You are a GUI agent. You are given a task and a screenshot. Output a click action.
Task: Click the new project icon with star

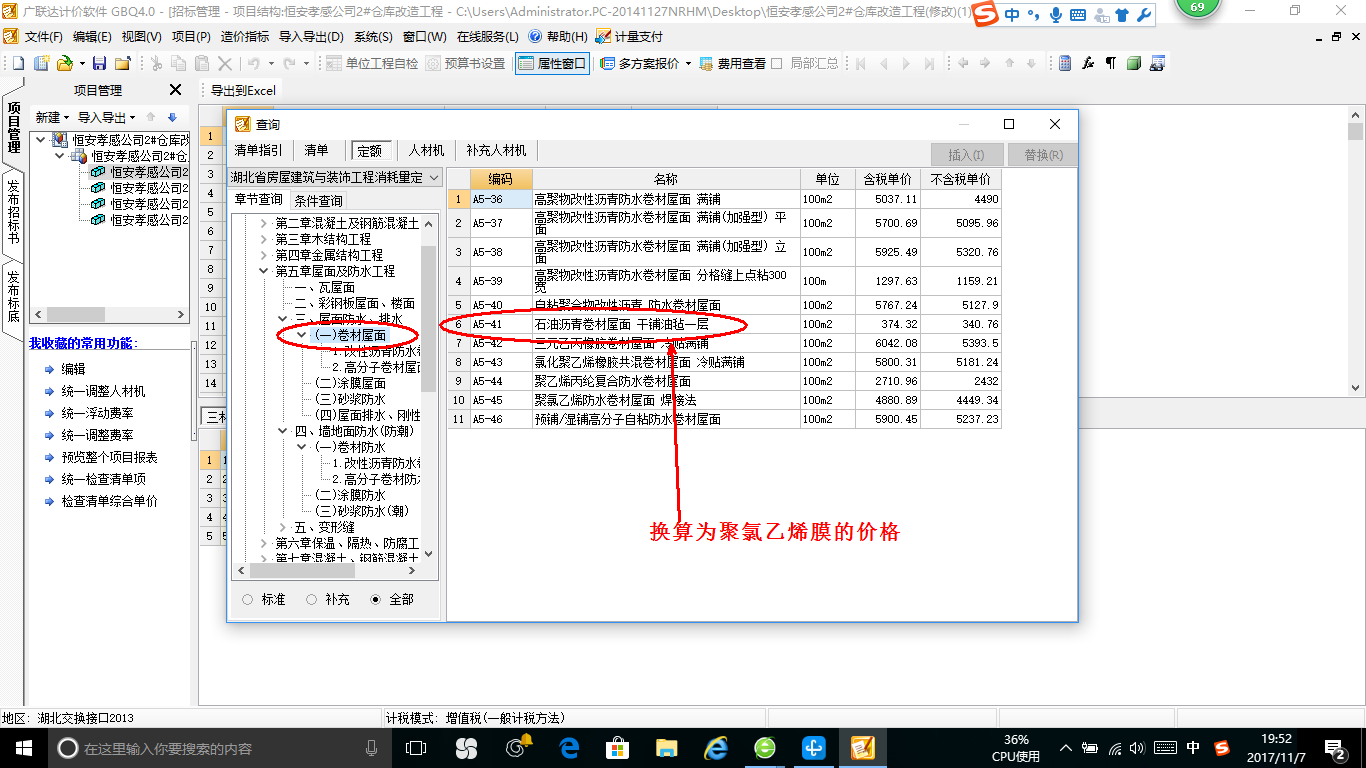42,63
